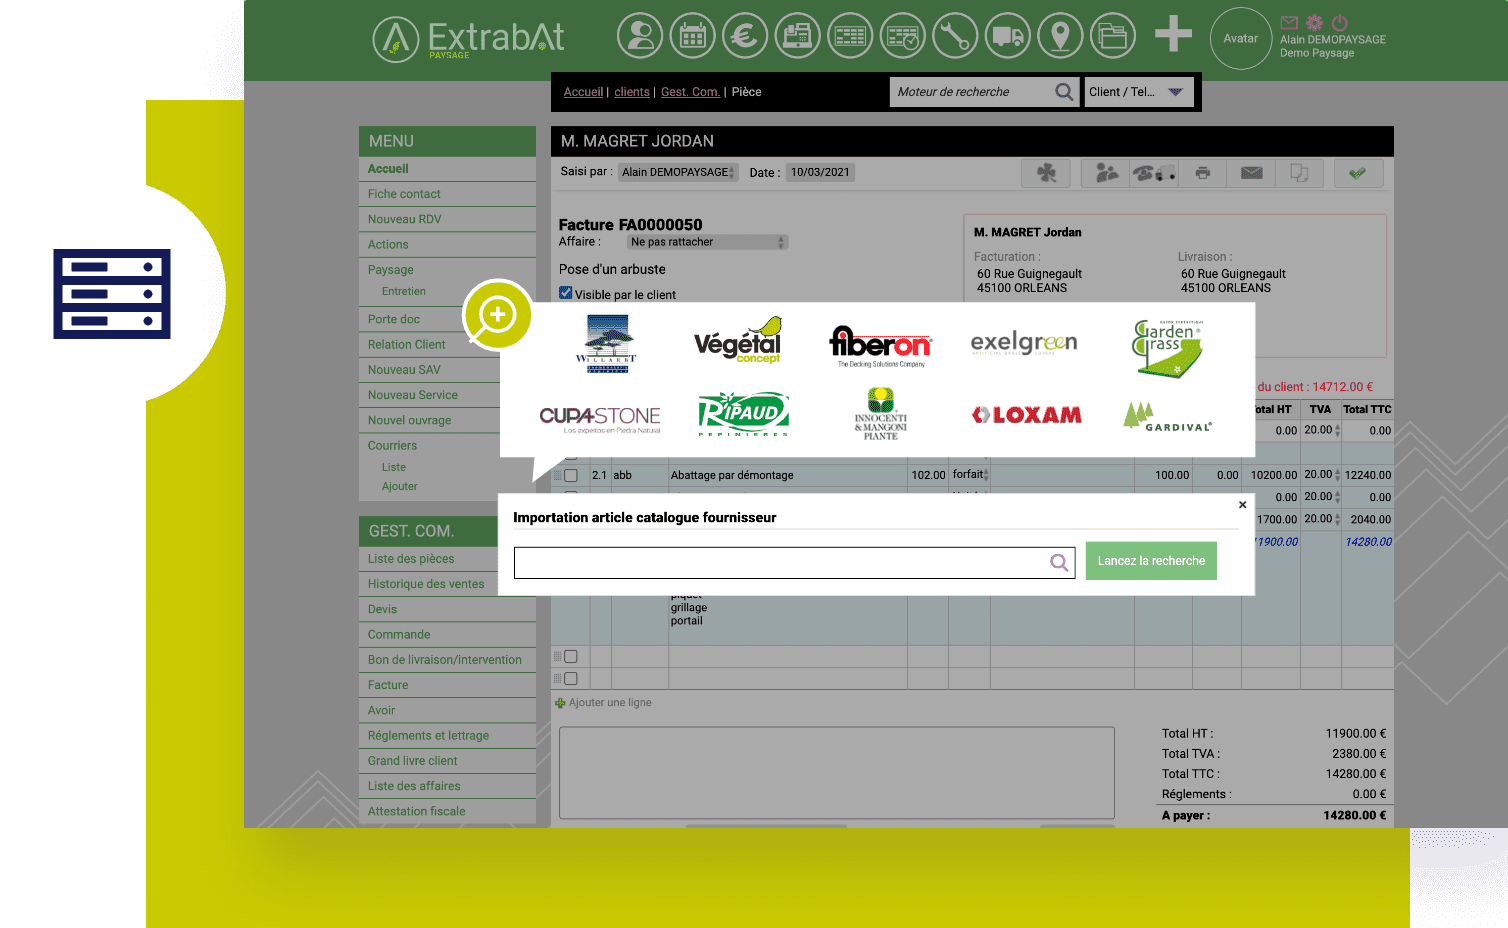Open the pink mail envelope icon
This screenshot has height=928, width=1508.
point(1289,22)
